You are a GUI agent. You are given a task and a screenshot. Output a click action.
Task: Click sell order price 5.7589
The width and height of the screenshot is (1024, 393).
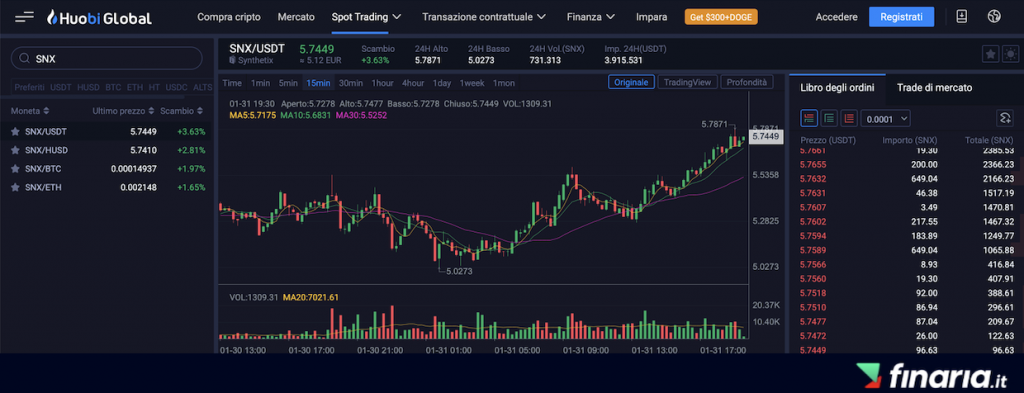813,250
